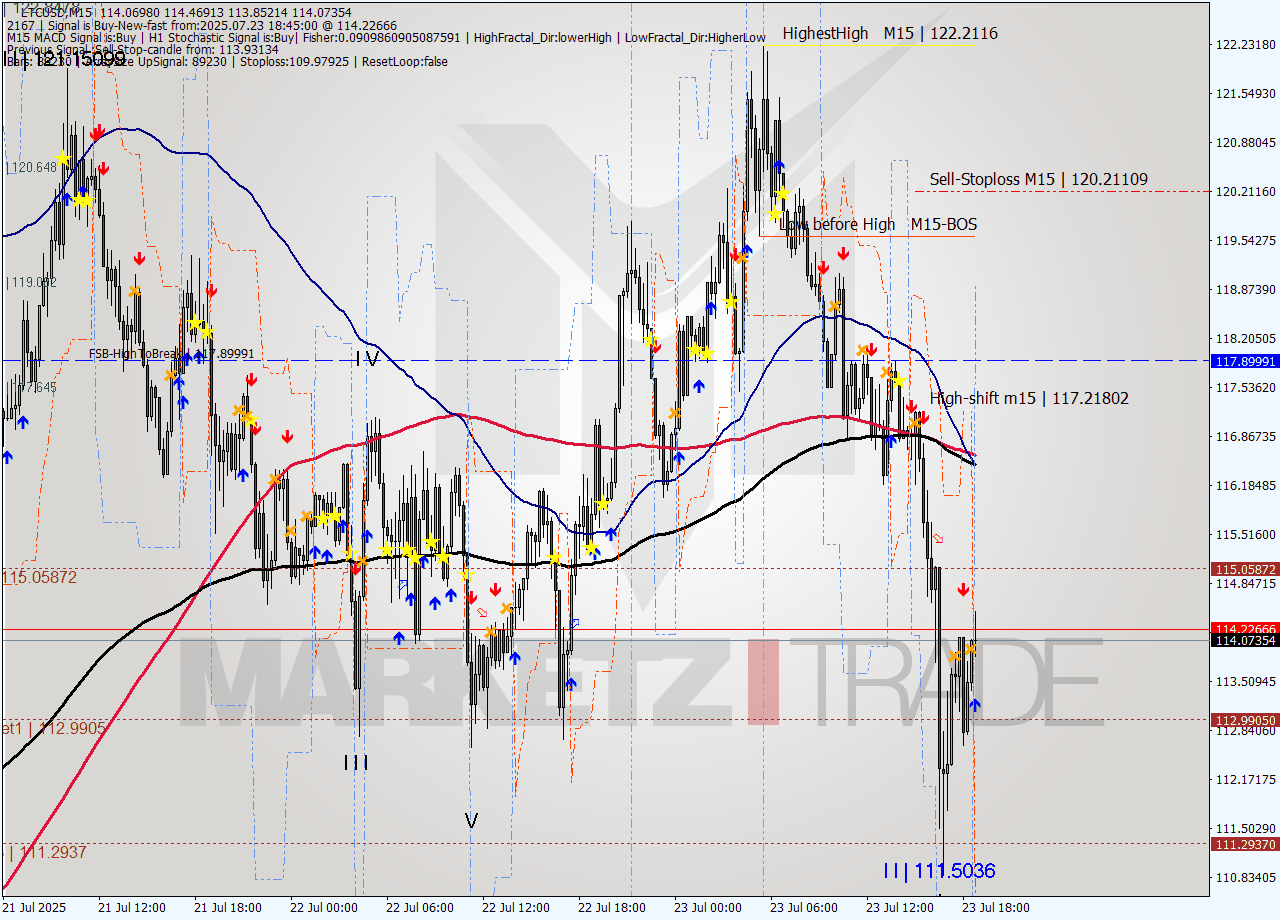
Task: Click the Elliott wave V label on the chart
Action: point(470,819)
